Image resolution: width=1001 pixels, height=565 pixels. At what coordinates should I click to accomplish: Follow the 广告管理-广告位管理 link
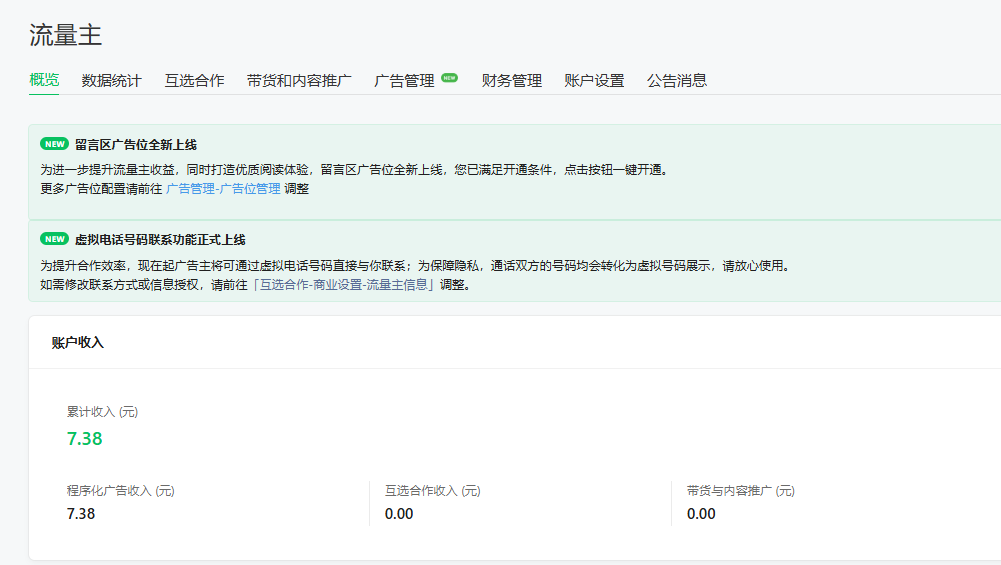tap(223, 189)
